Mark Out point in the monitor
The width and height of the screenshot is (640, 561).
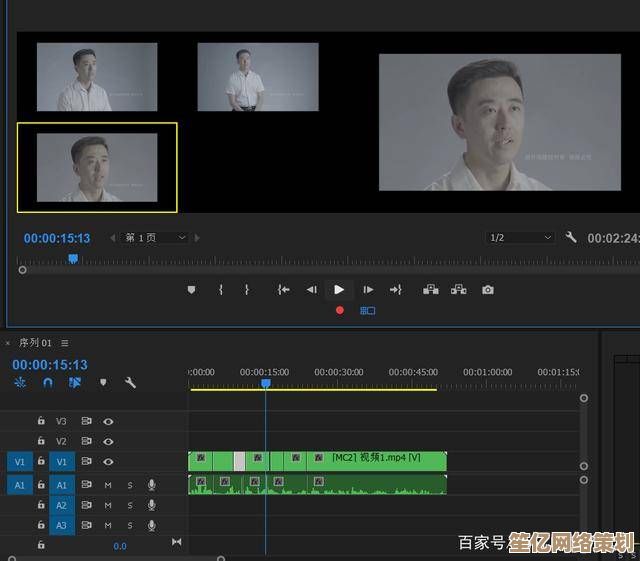(247, 290)
